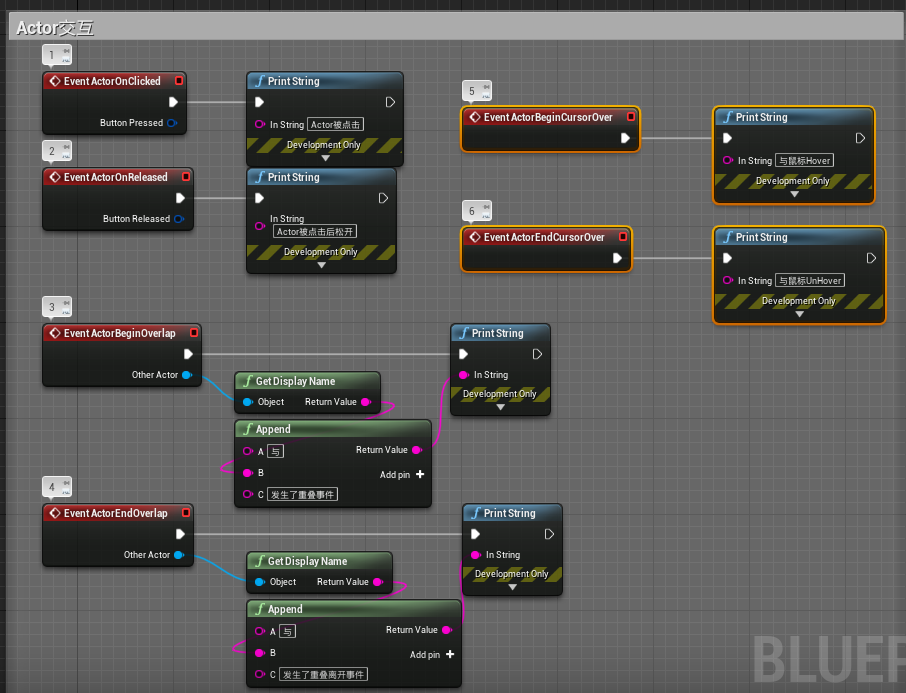Select the Other Actor pin on Event ActorBeginOverlap
Viewport: 906px width, 693px height.
[x=186, y=375]
